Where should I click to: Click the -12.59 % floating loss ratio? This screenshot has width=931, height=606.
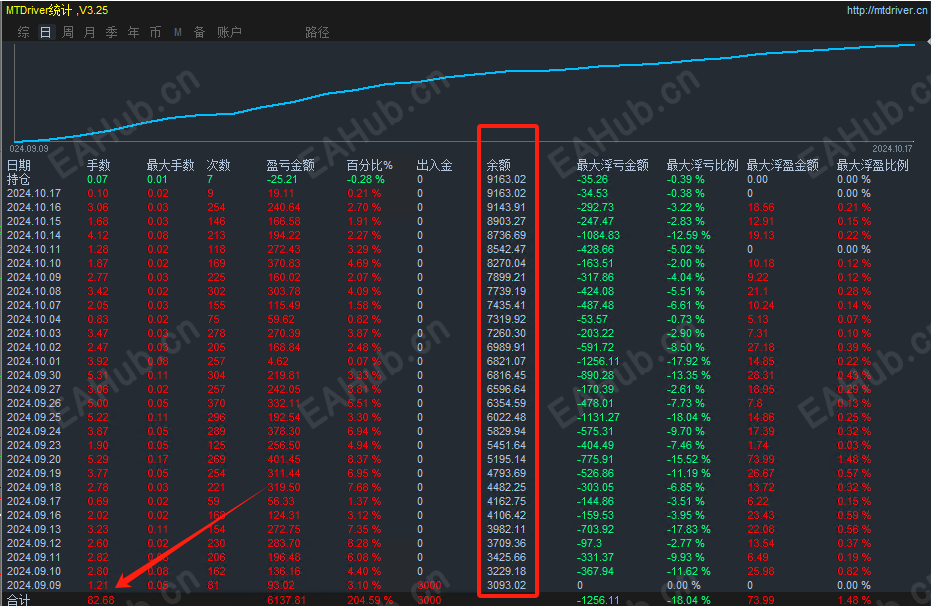point(689,236)
